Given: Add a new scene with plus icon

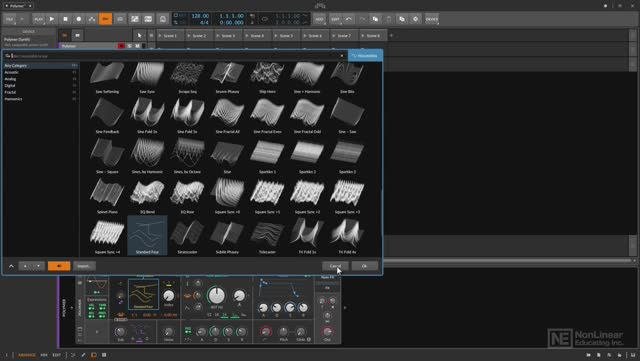Looking at the screenshot, I should (391, 36).
